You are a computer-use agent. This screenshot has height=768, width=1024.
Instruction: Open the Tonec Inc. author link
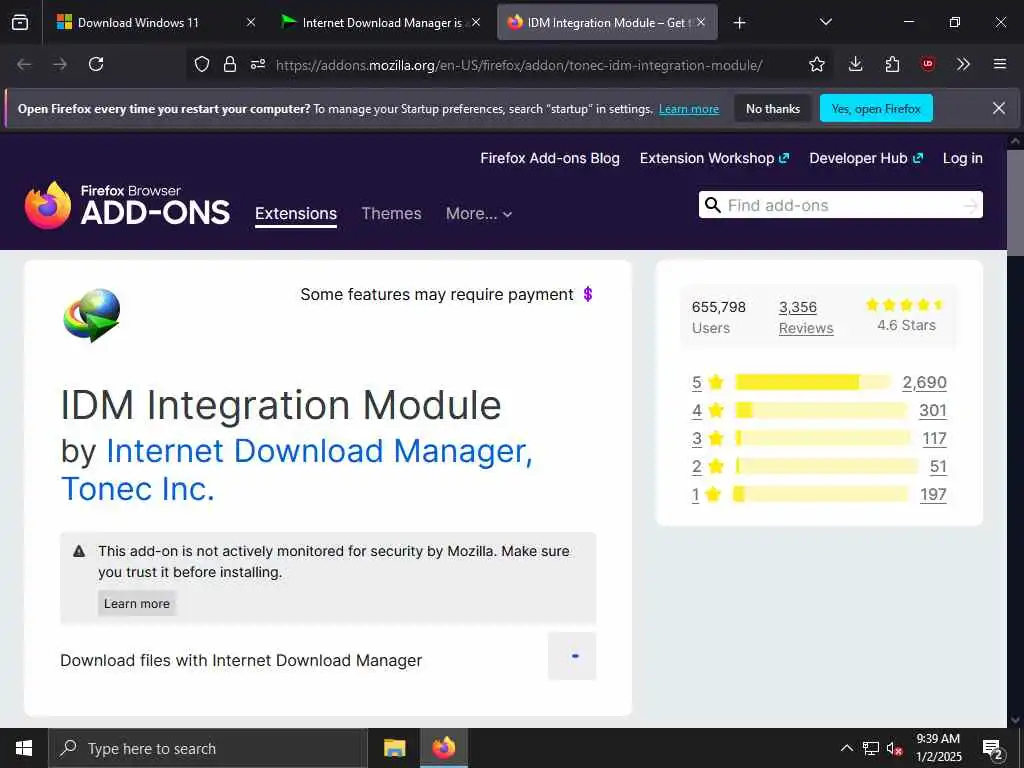pos(138,489)
